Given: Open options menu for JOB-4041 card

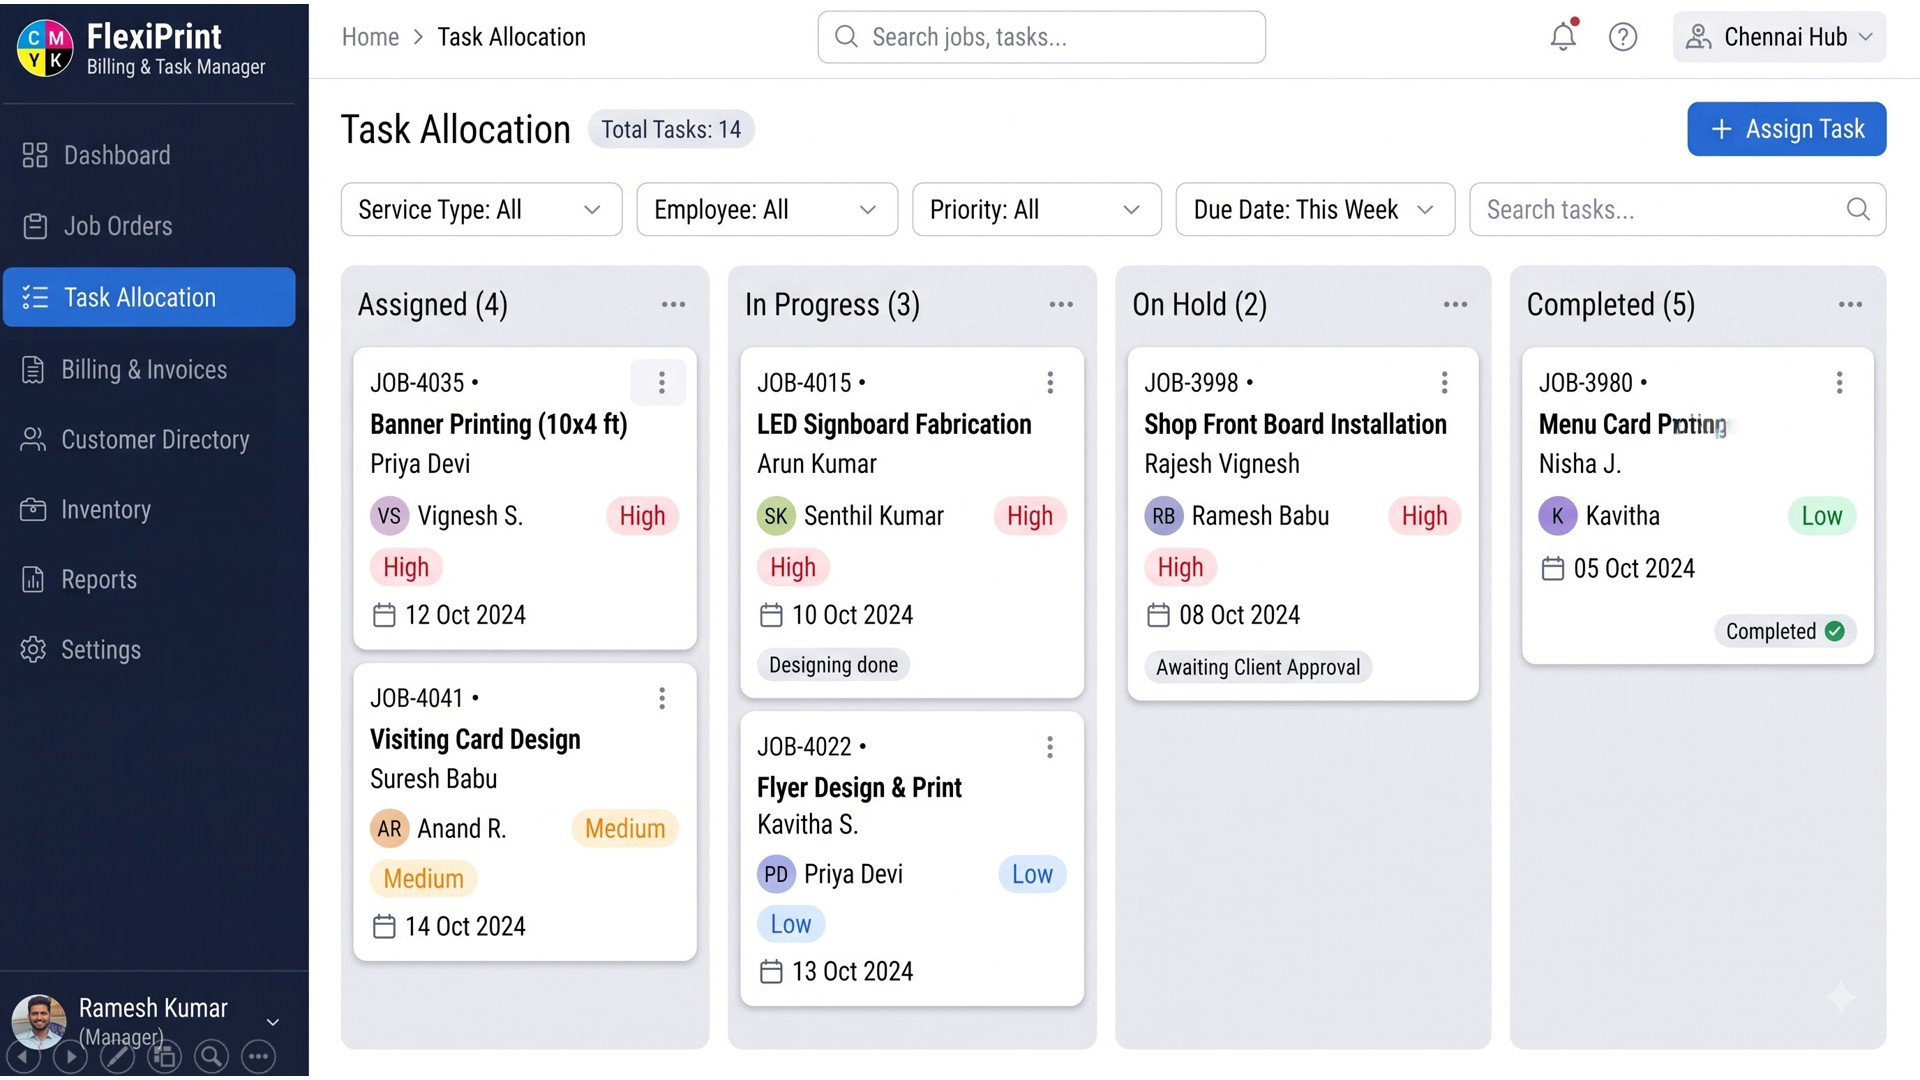Looking at the screenshot, I should coord(661,698).
